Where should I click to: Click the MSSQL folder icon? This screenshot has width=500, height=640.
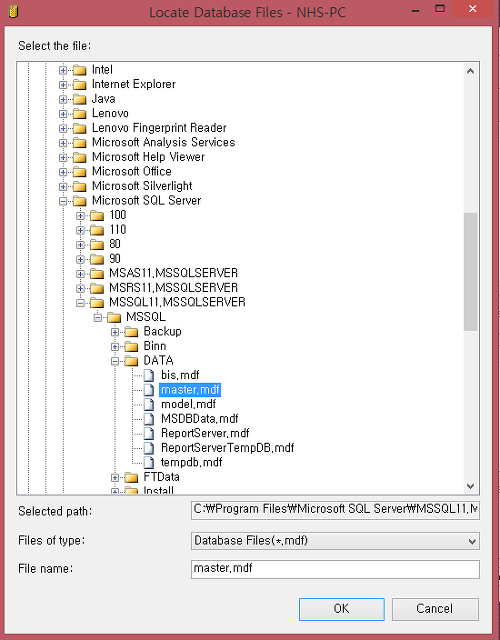(114, 317)
